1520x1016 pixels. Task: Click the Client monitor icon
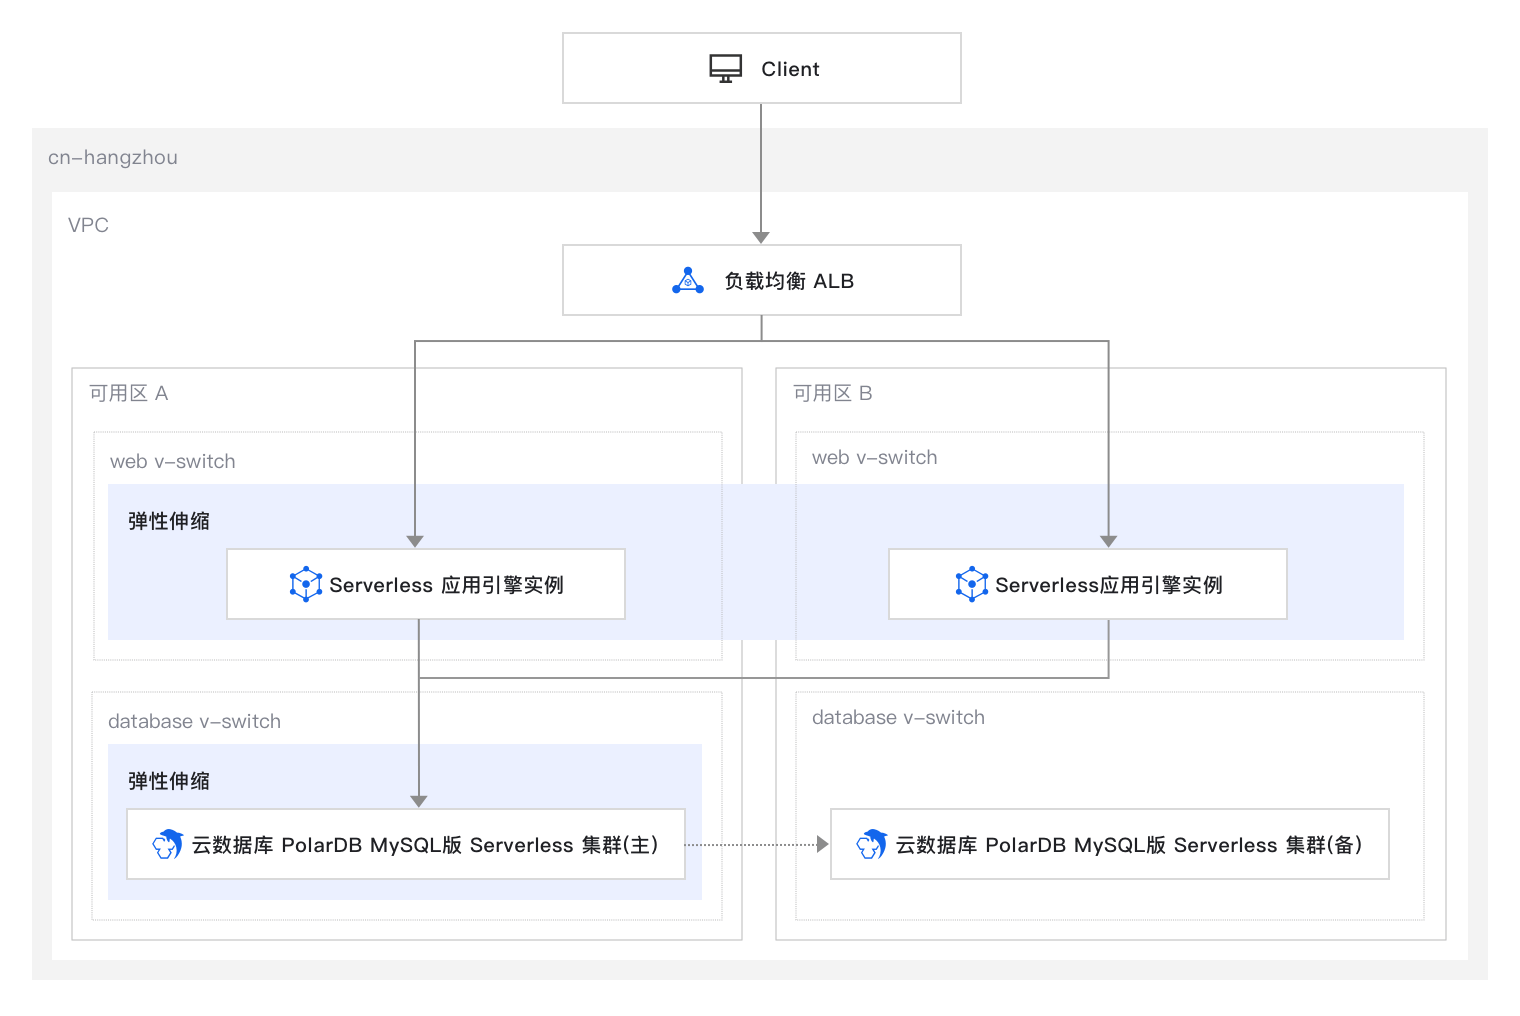pyautogui.click(x=726, y=68)
